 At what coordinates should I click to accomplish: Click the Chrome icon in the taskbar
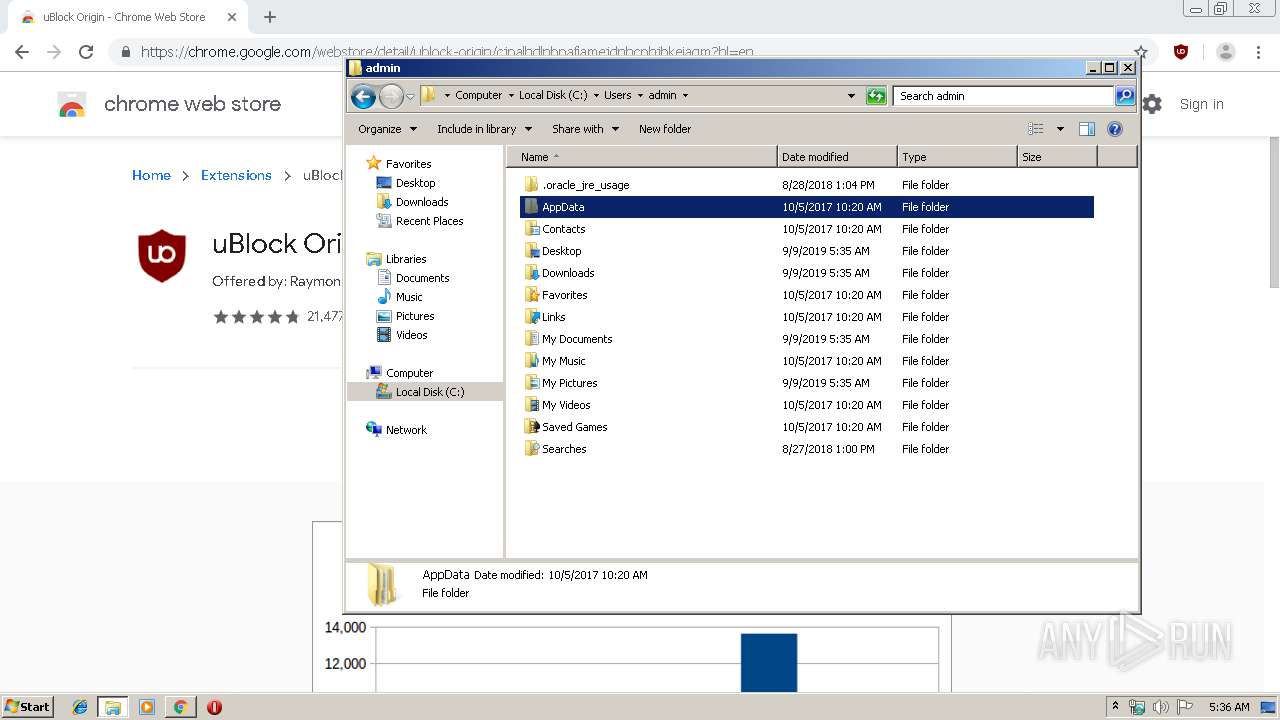pyautogui.click(x=180, y=707)
